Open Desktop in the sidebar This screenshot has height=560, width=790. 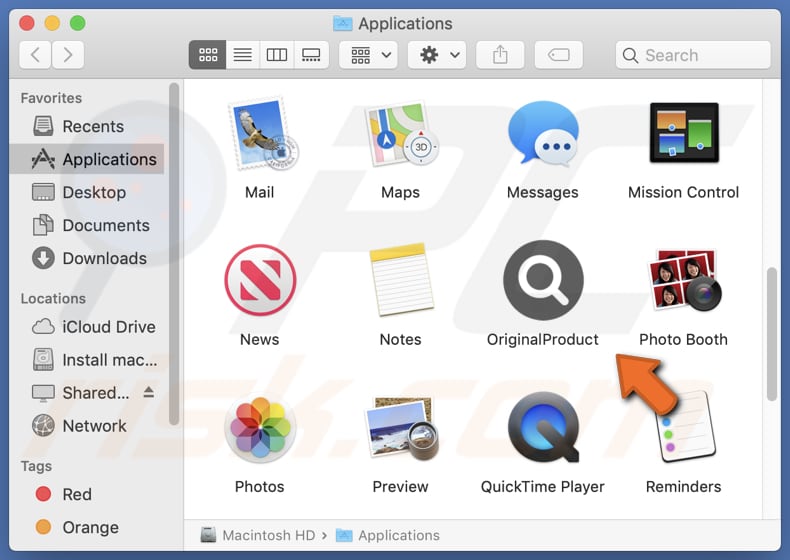(x=87, y=193)
